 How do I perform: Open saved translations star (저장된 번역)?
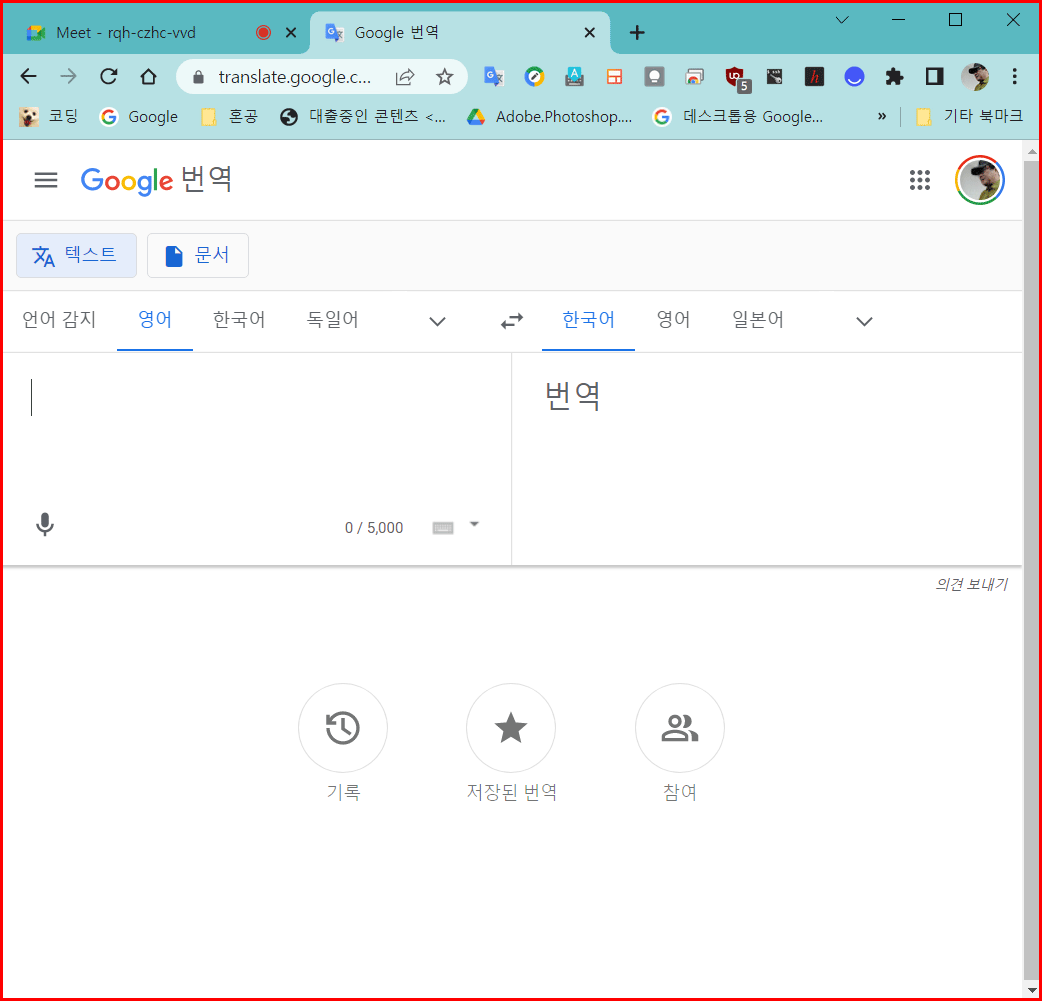[511, 728]
